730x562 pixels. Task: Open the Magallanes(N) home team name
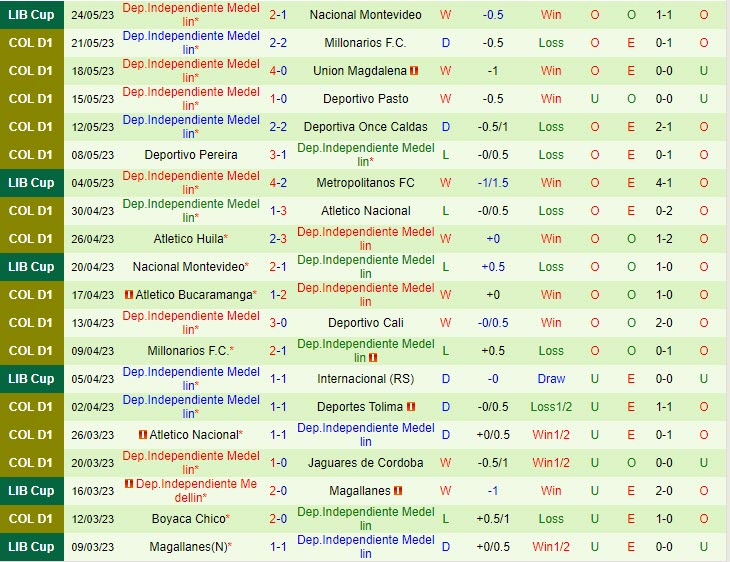pos(189,547)
